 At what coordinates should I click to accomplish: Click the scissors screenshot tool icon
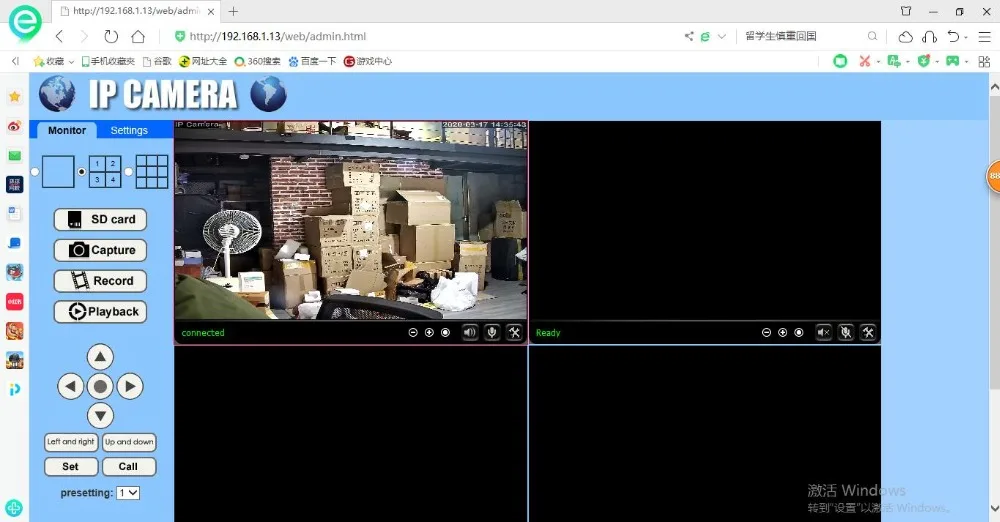point(864,61)
